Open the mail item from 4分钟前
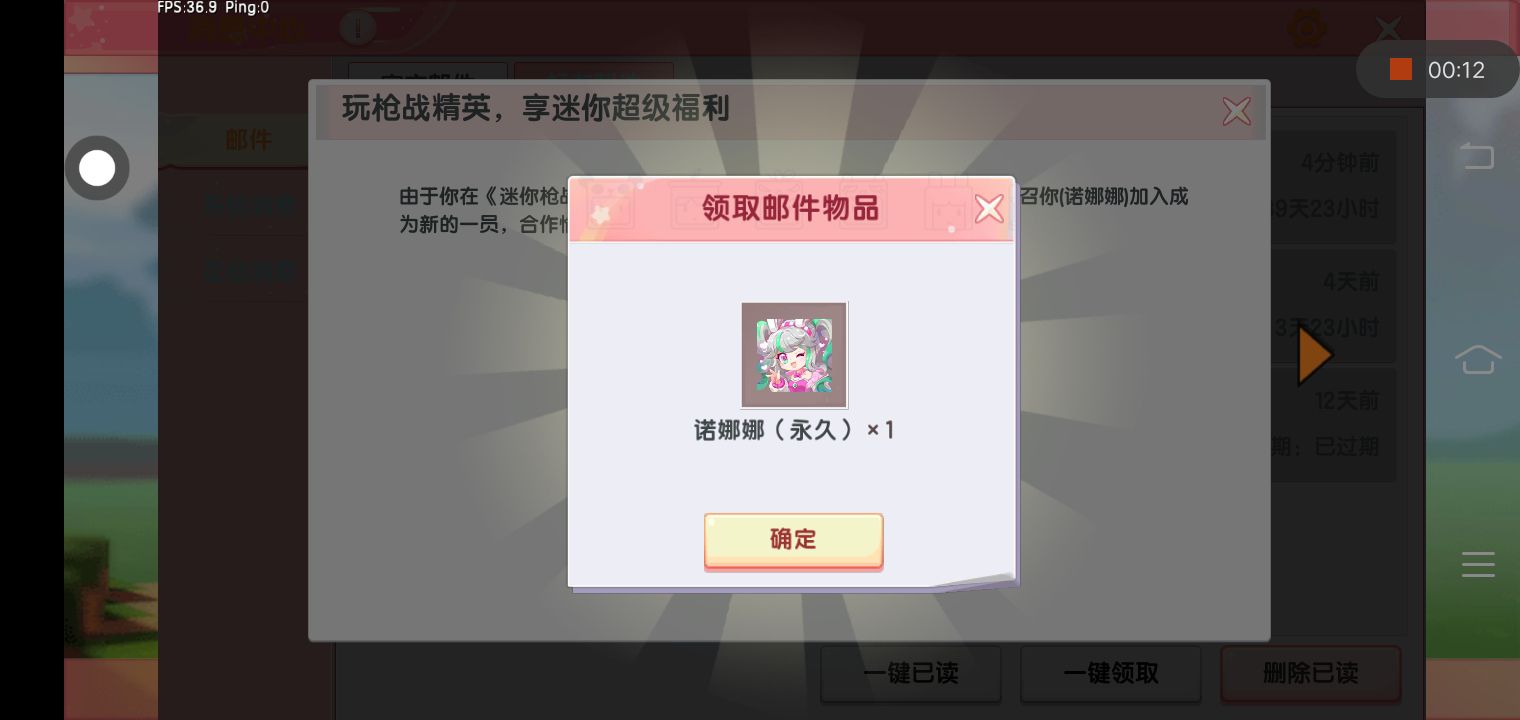Image resolution: width=1520 pixels, height=720 pixels. click(x=1334, y=186)
